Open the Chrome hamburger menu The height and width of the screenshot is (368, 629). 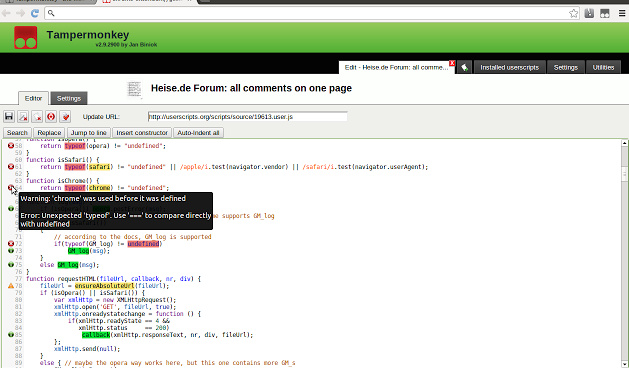[622, 13]
